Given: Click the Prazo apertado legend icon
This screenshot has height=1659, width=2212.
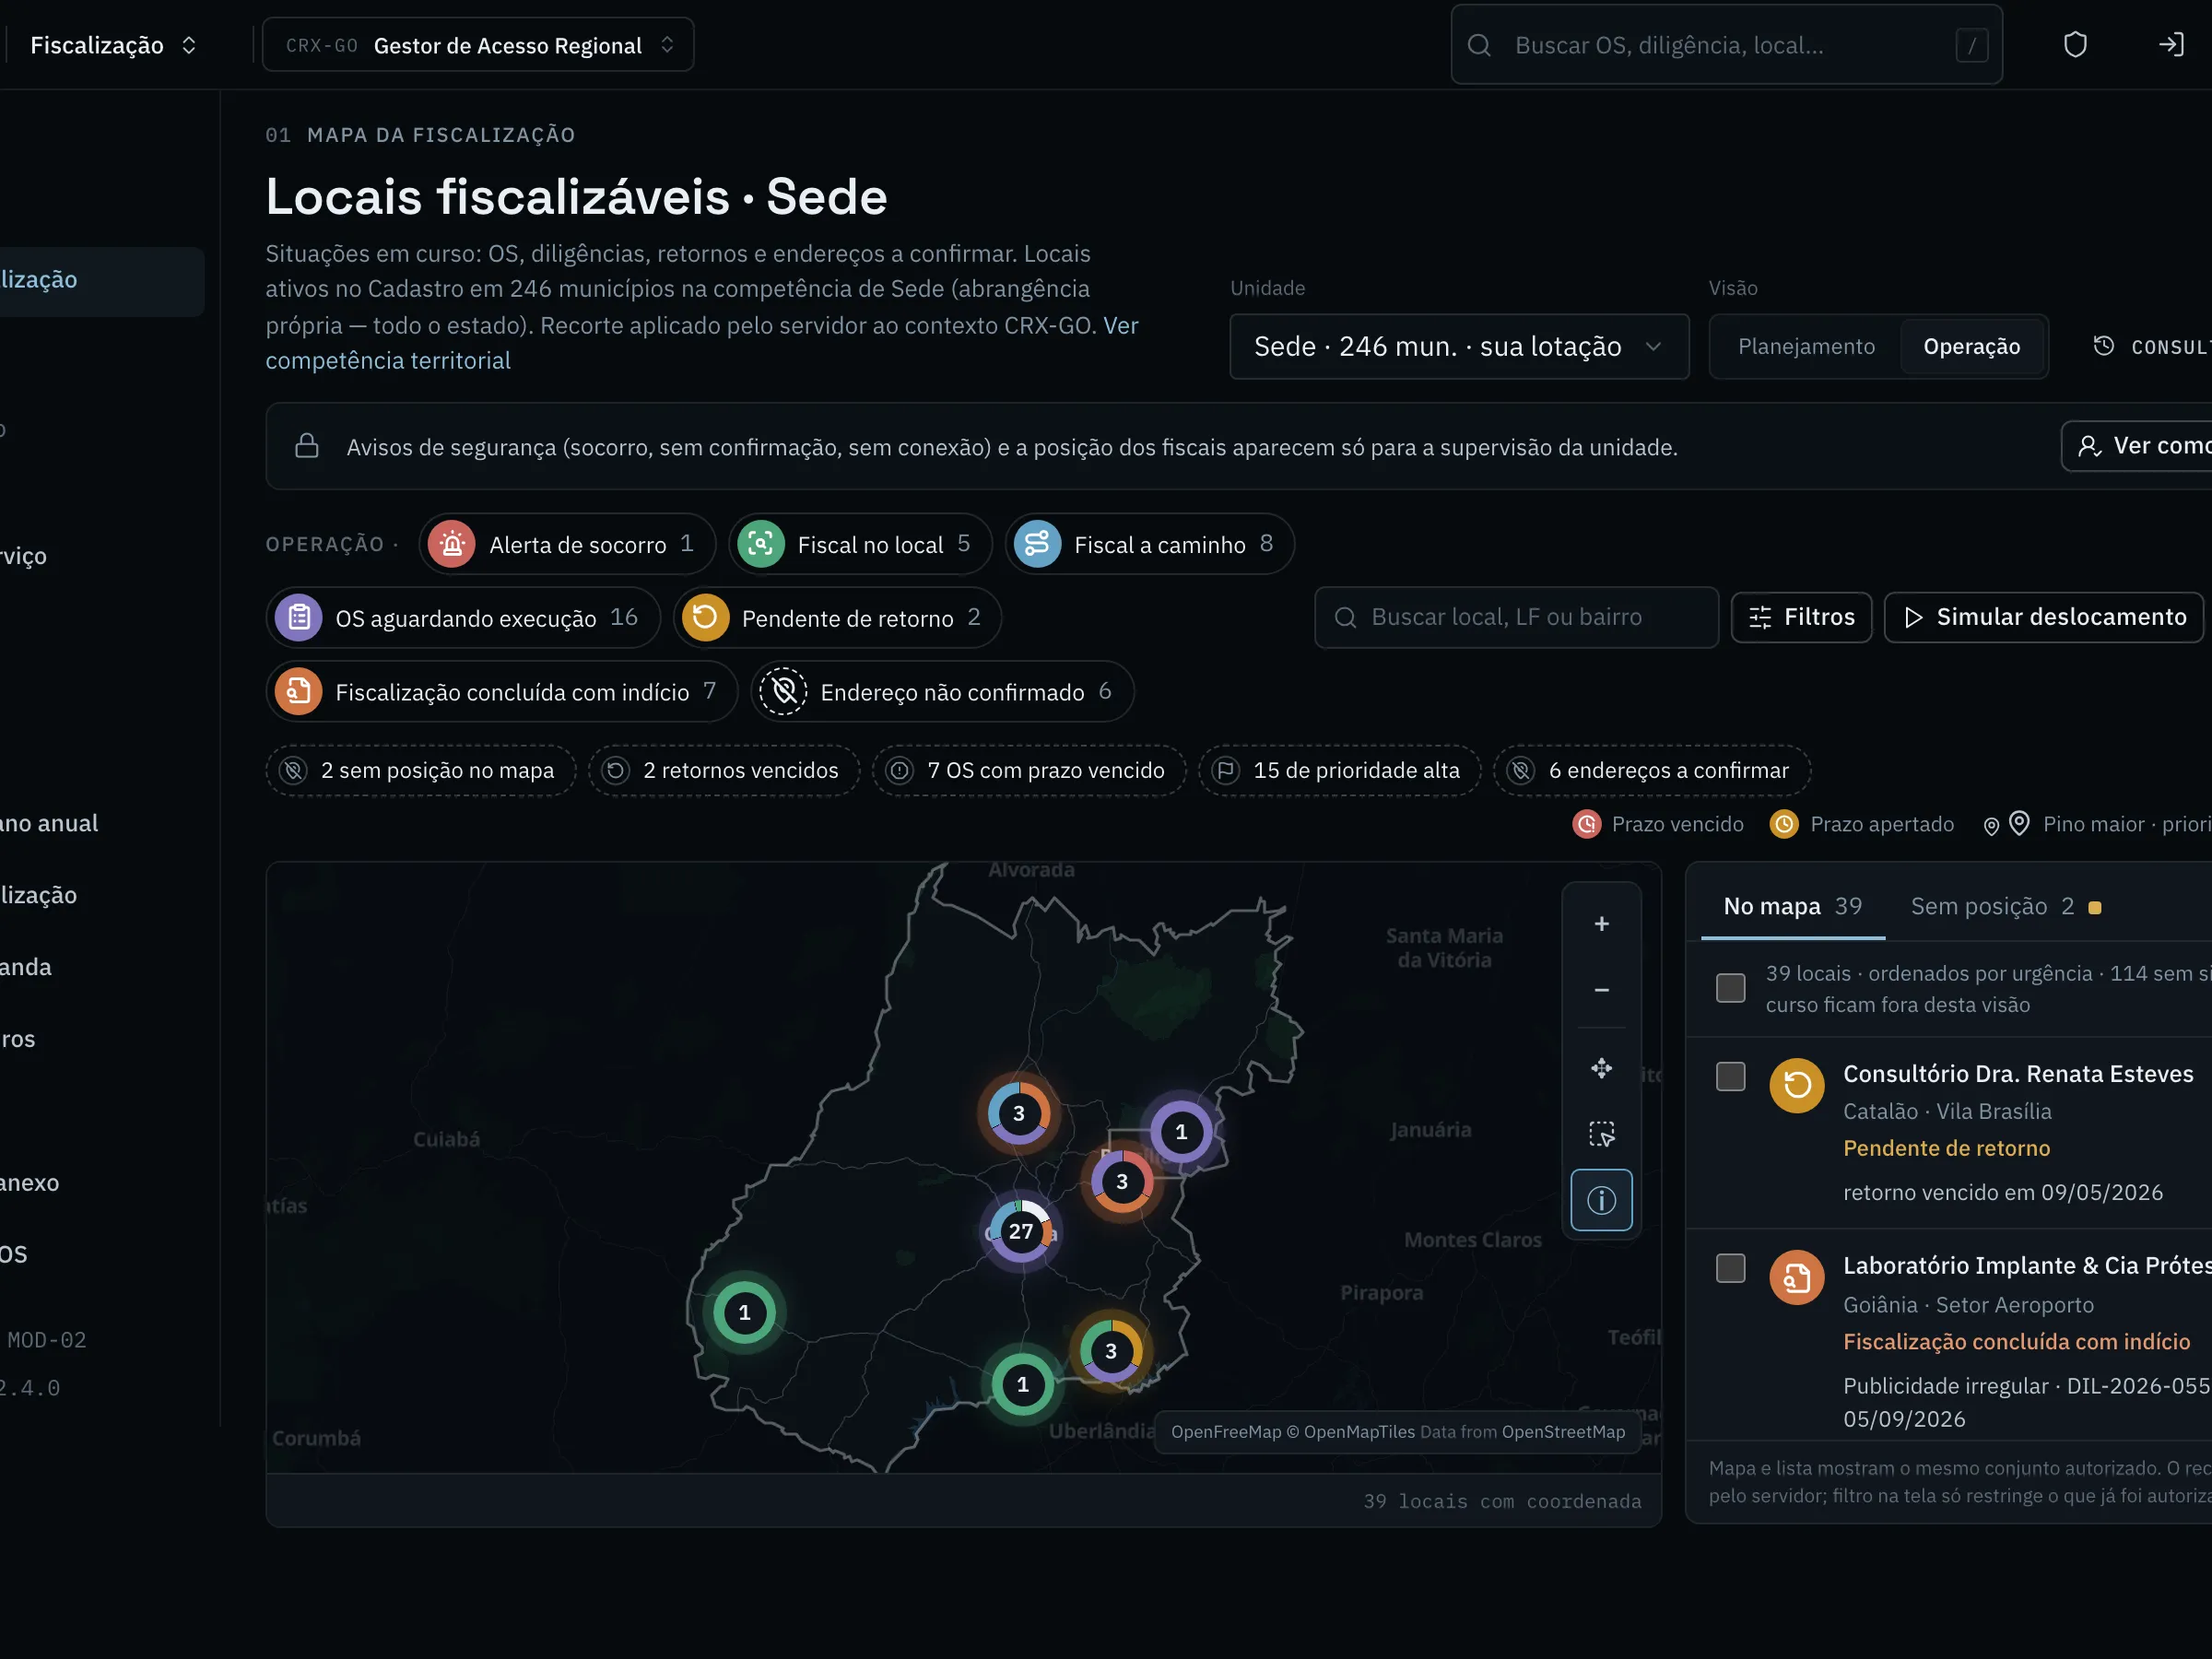Looking at the screenshot, I should 1784,824.
